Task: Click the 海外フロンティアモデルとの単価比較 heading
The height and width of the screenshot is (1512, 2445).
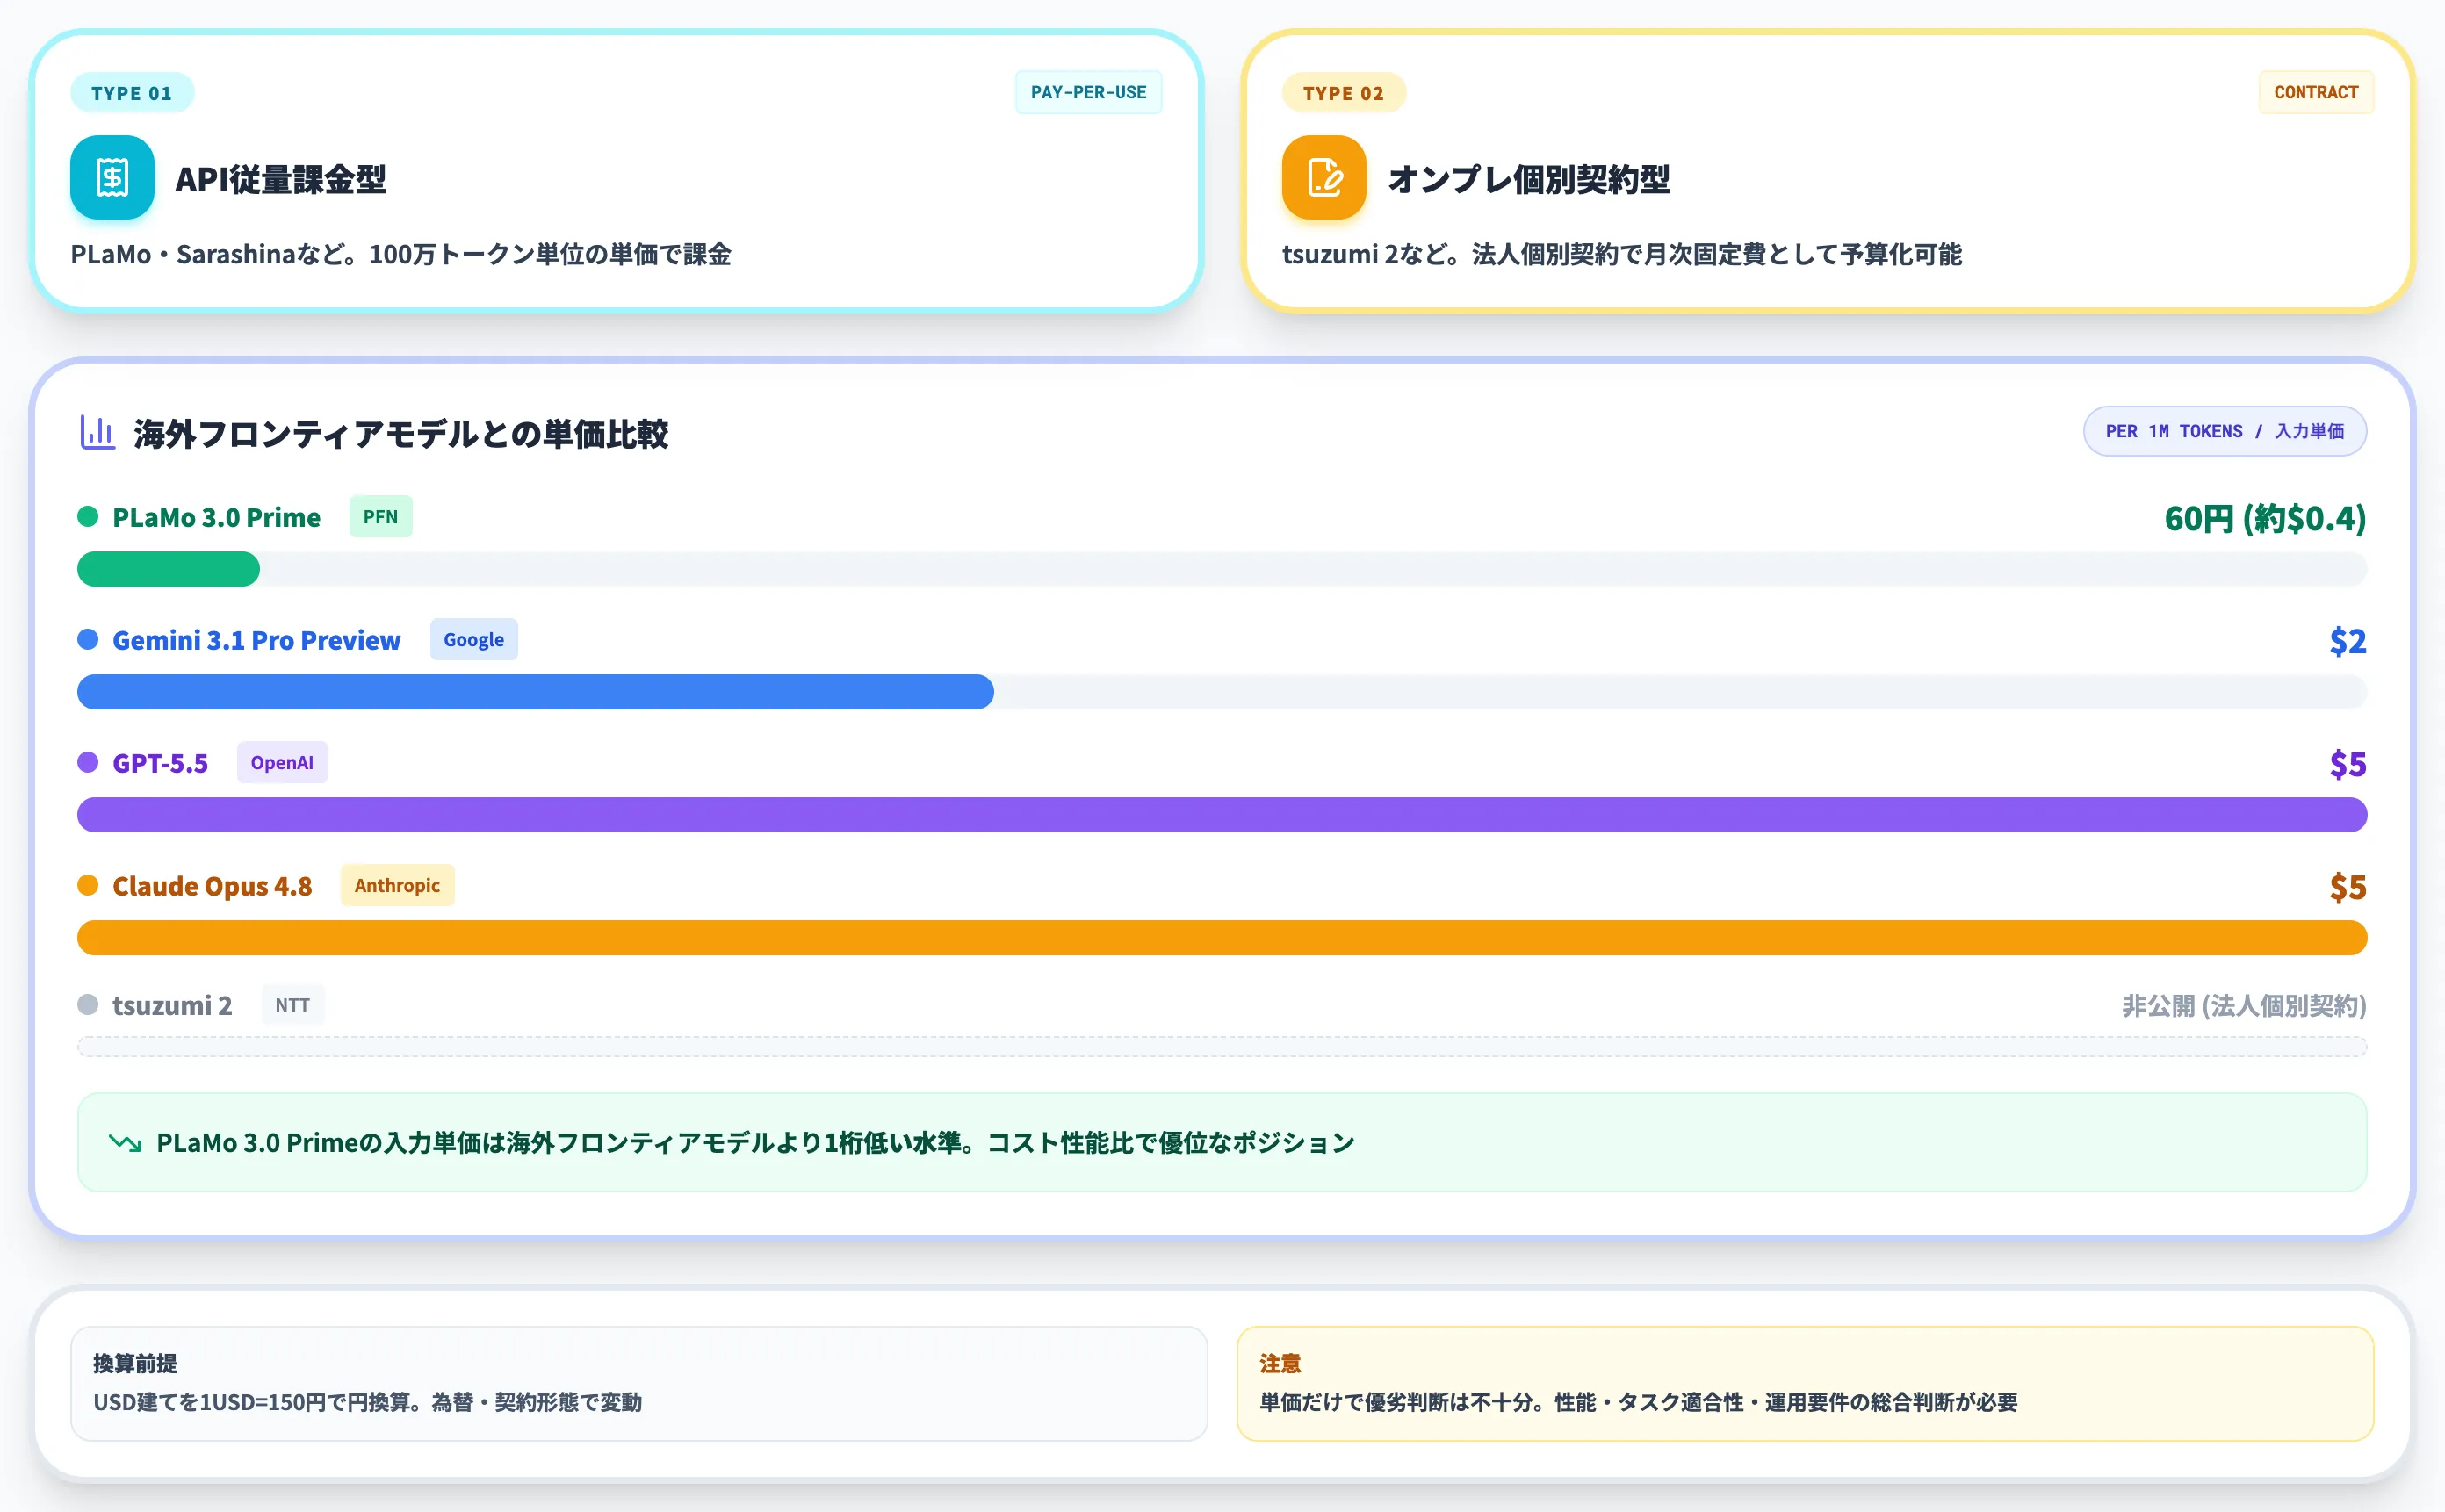Action: coord(401,434)
